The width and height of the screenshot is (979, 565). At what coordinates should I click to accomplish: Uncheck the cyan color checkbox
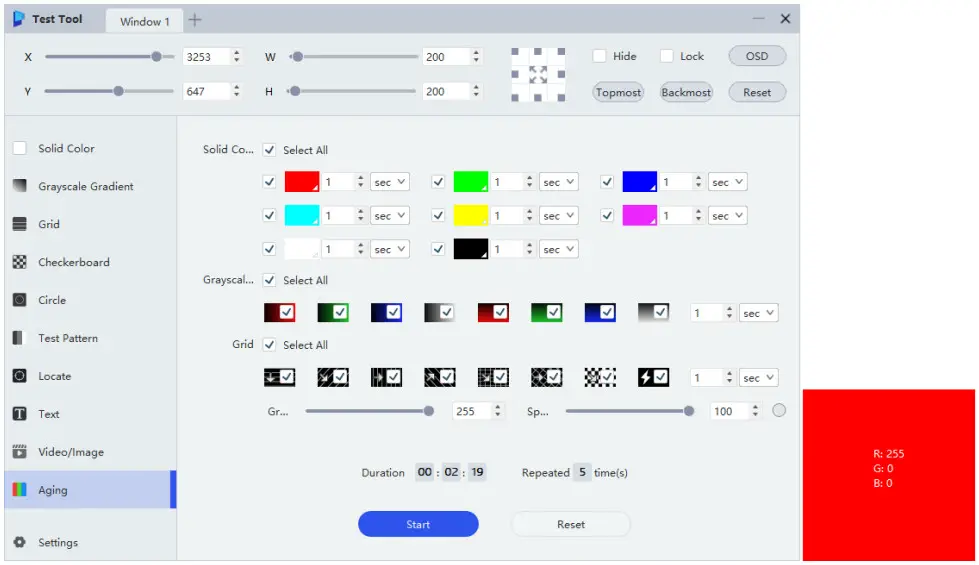(269, 215)
